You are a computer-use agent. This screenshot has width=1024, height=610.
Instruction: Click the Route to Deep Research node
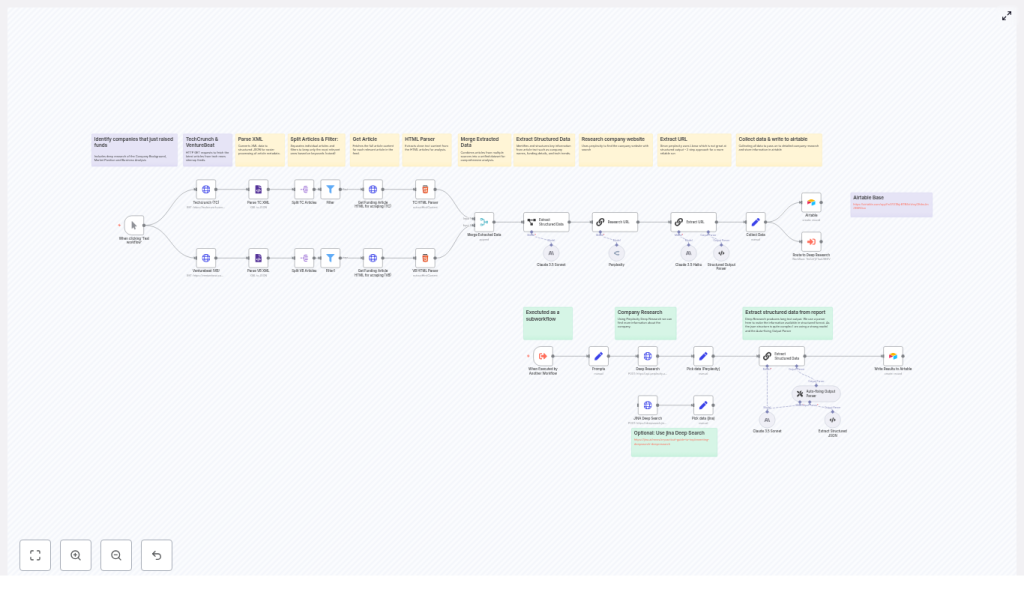(811, 241)
